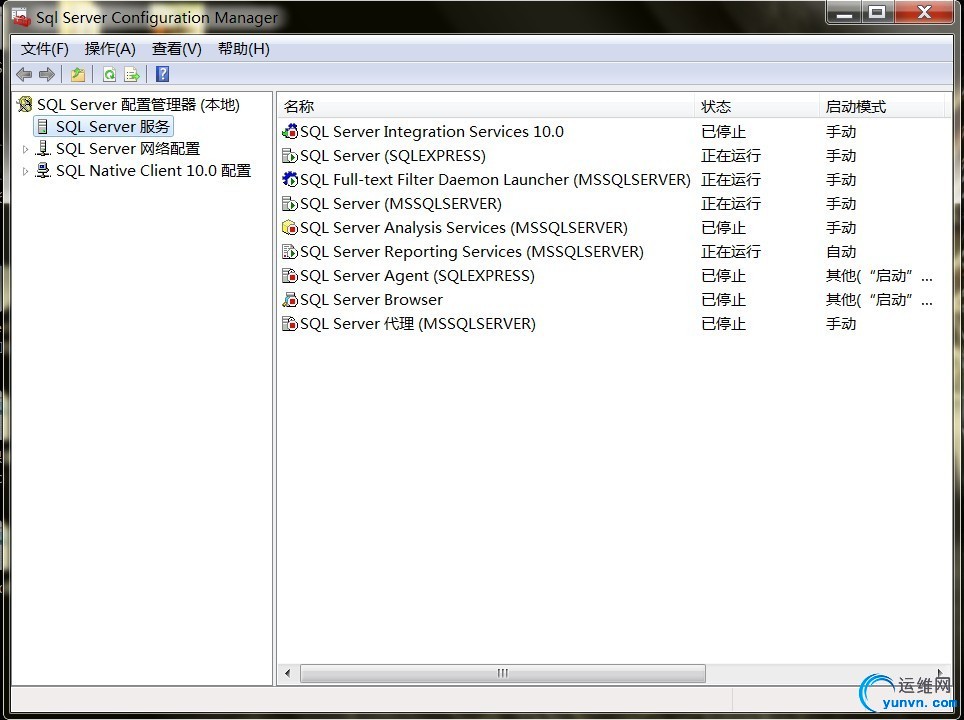Click the SQL Server Analysis Services stopped service icon
Image resolution: width=964 pixels, height=720 pixels.
[290, 227]
